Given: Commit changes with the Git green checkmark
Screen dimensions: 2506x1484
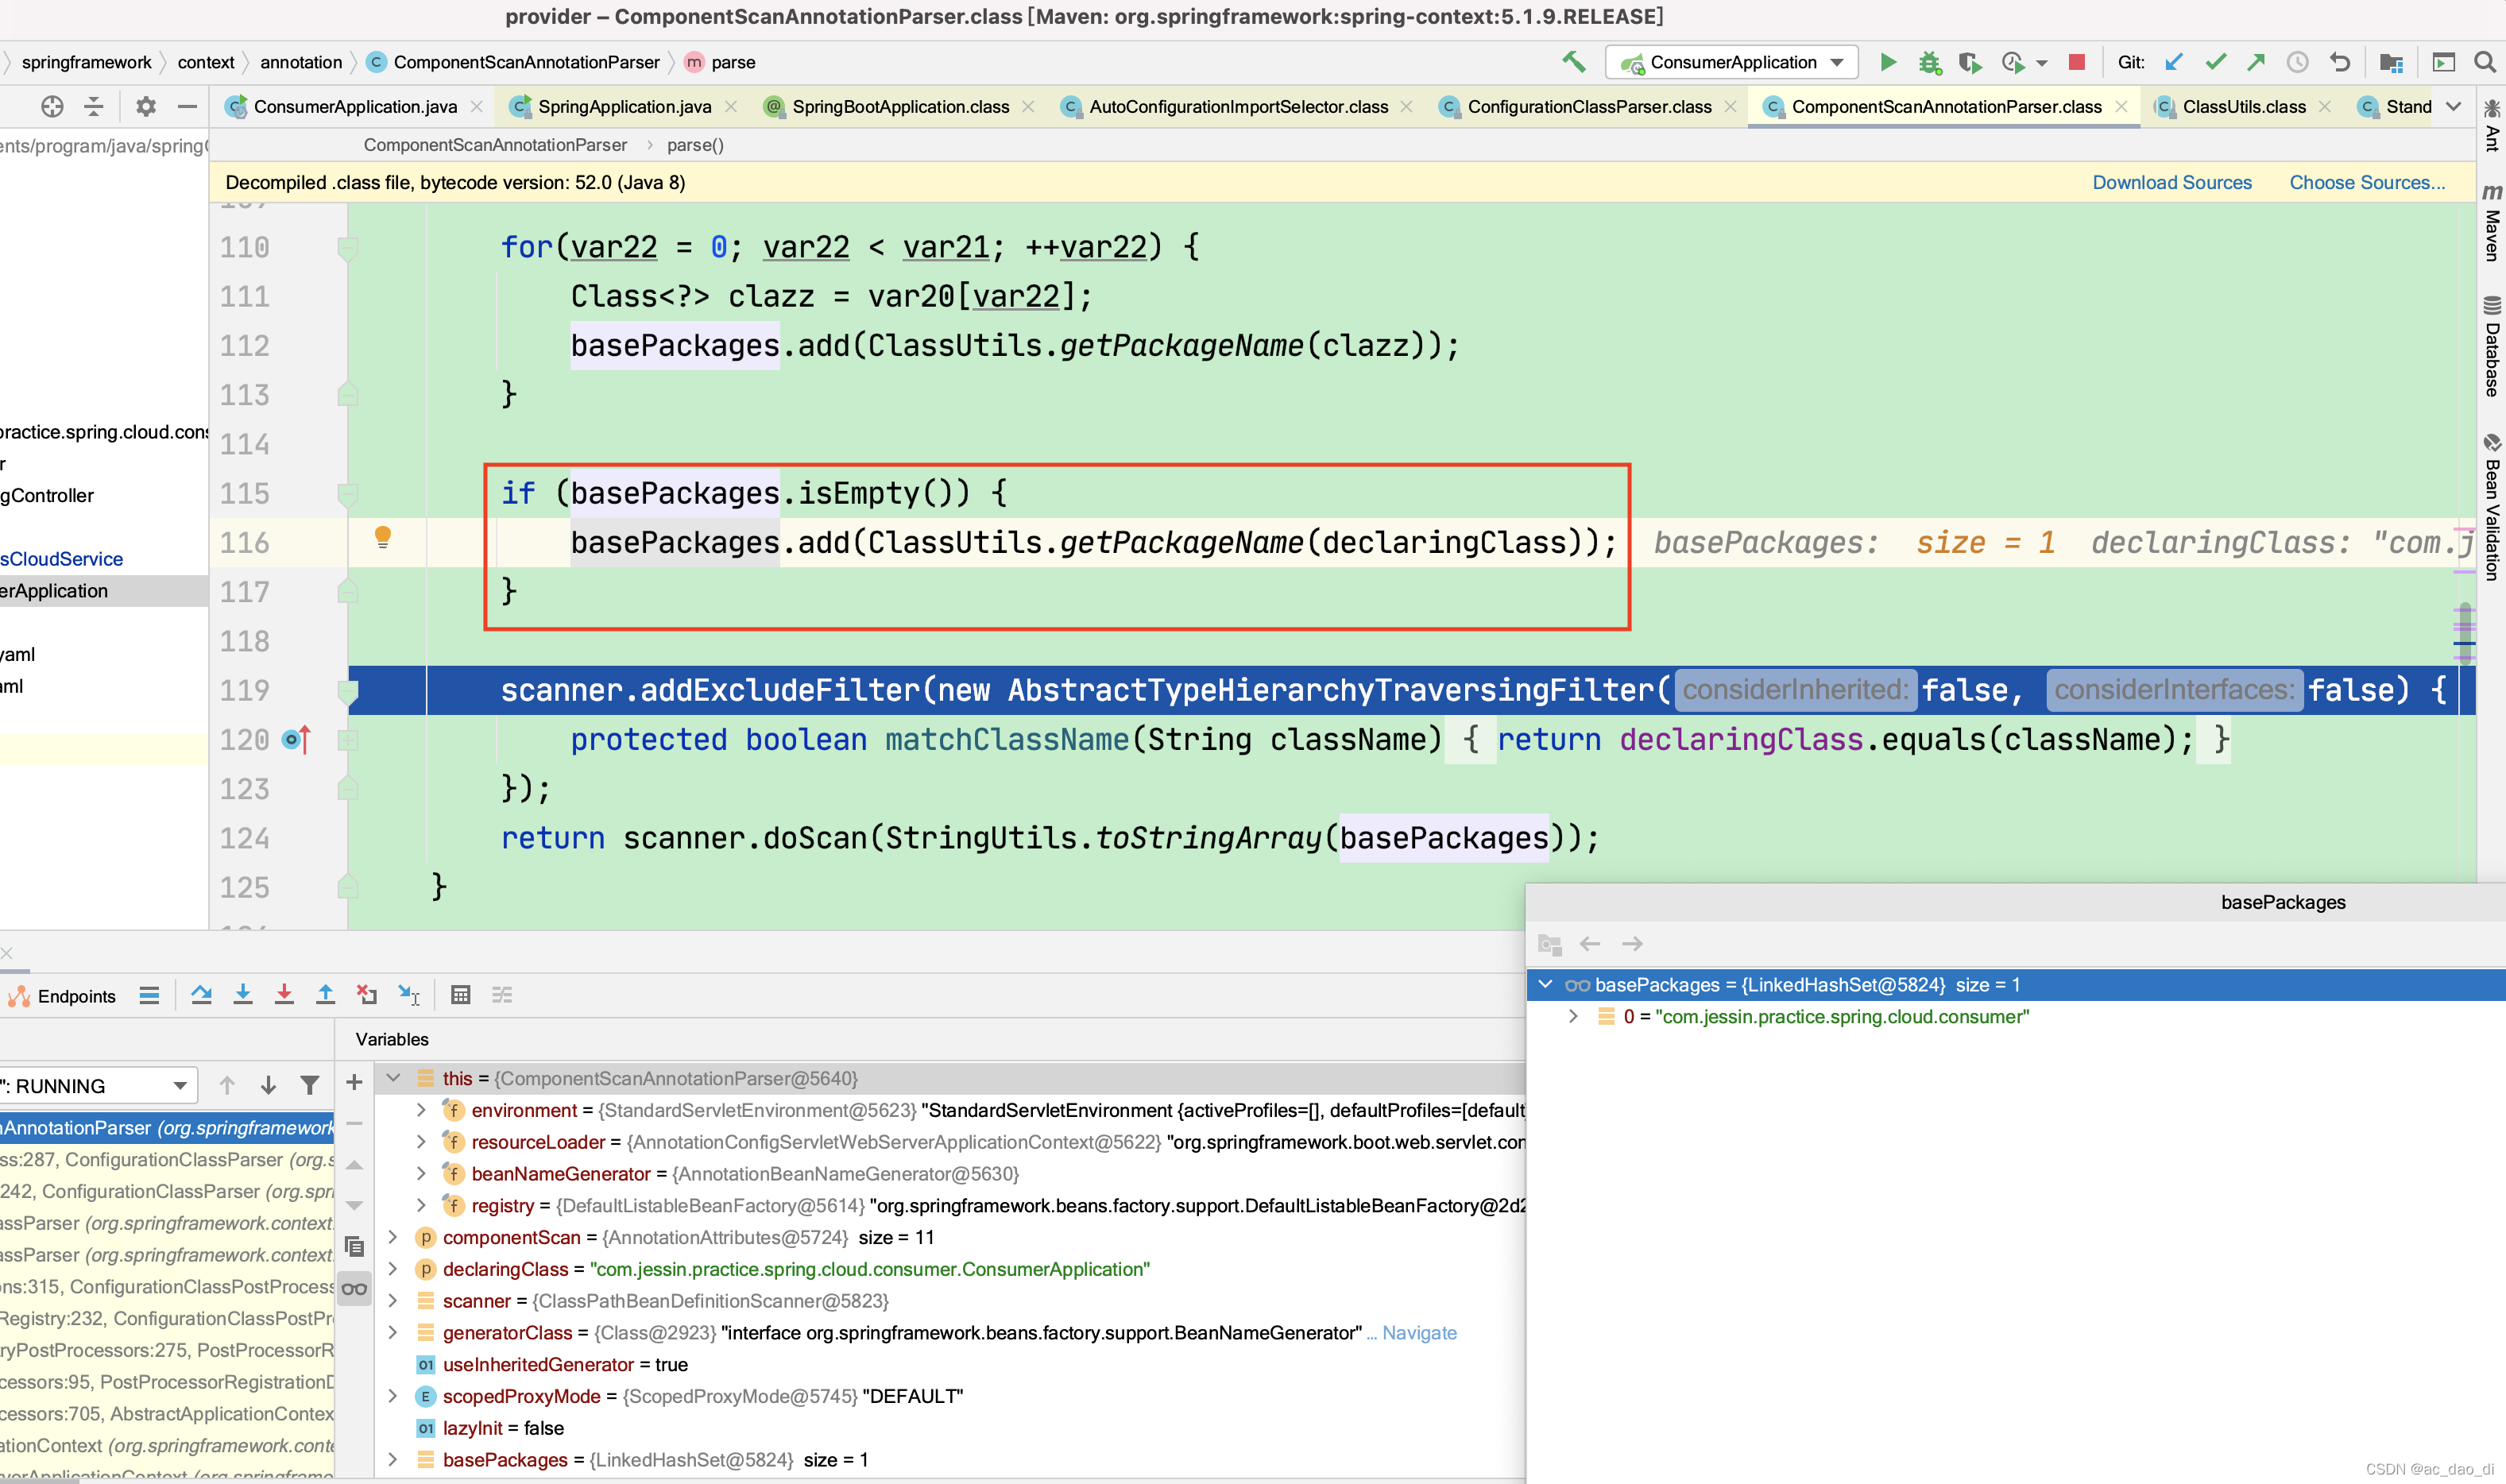Looking at the screenshot, I should point(2215,62).
